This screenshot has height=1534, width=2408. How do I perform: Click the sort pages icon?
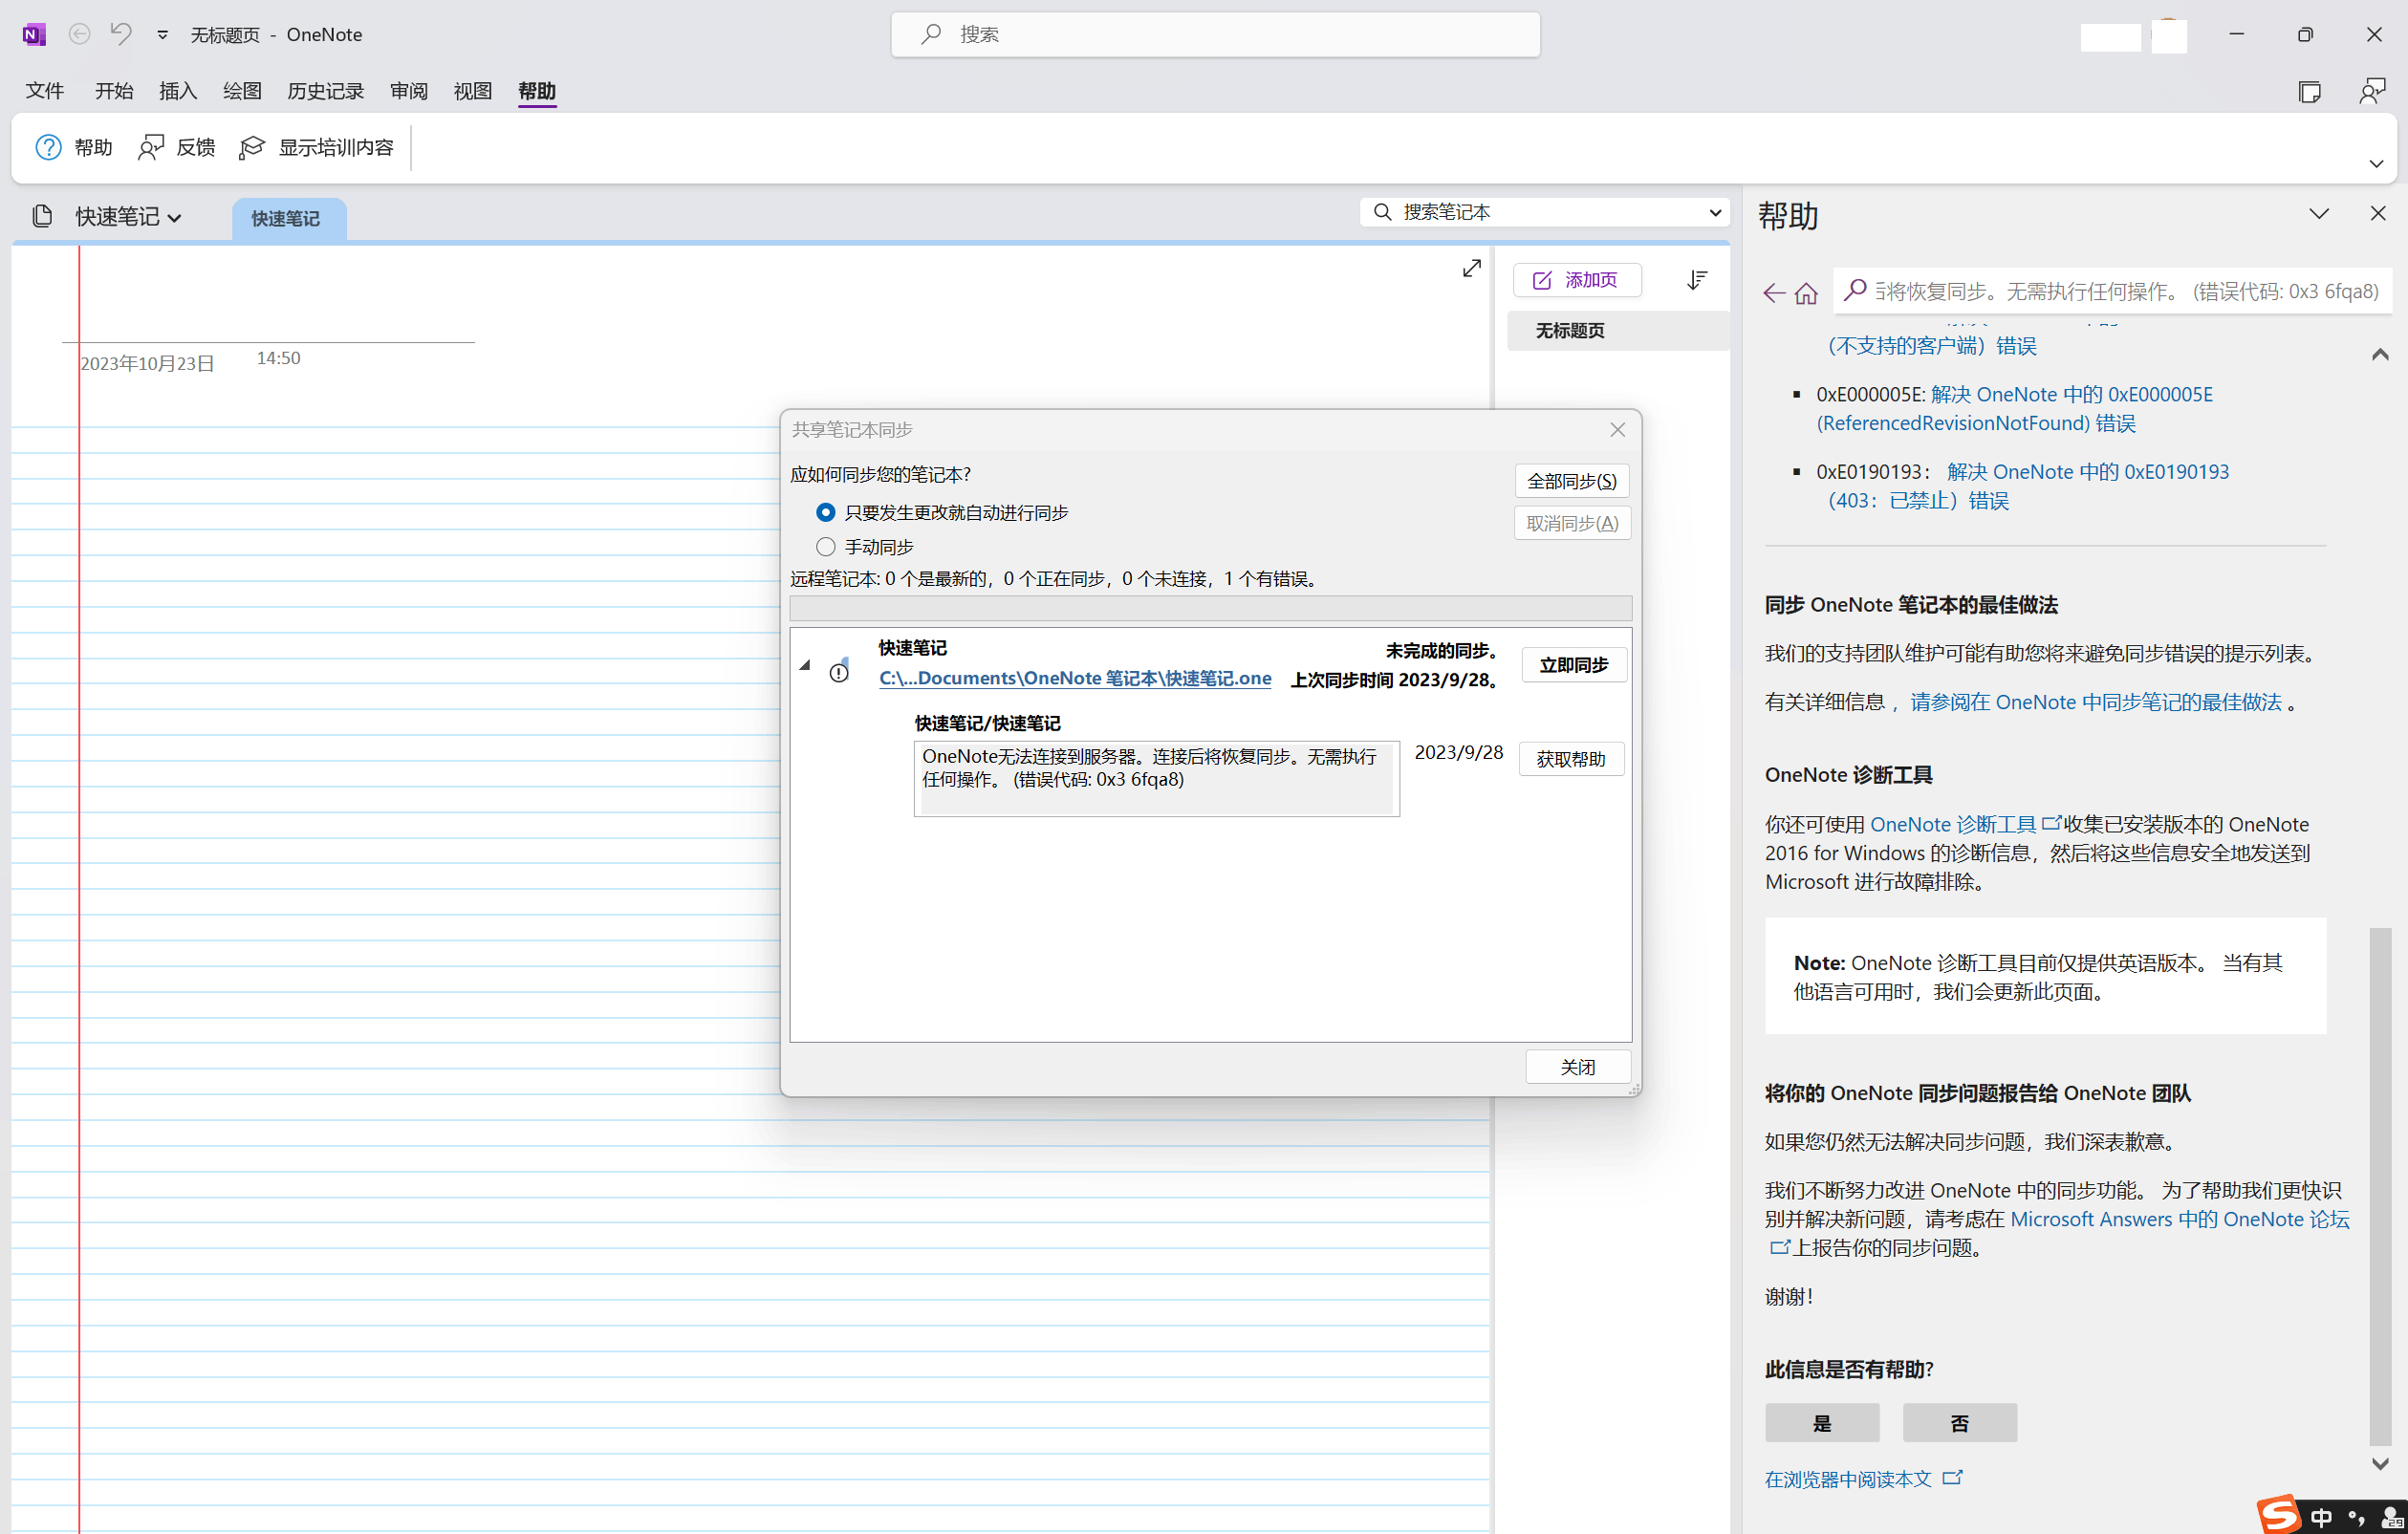point(1697,280)
